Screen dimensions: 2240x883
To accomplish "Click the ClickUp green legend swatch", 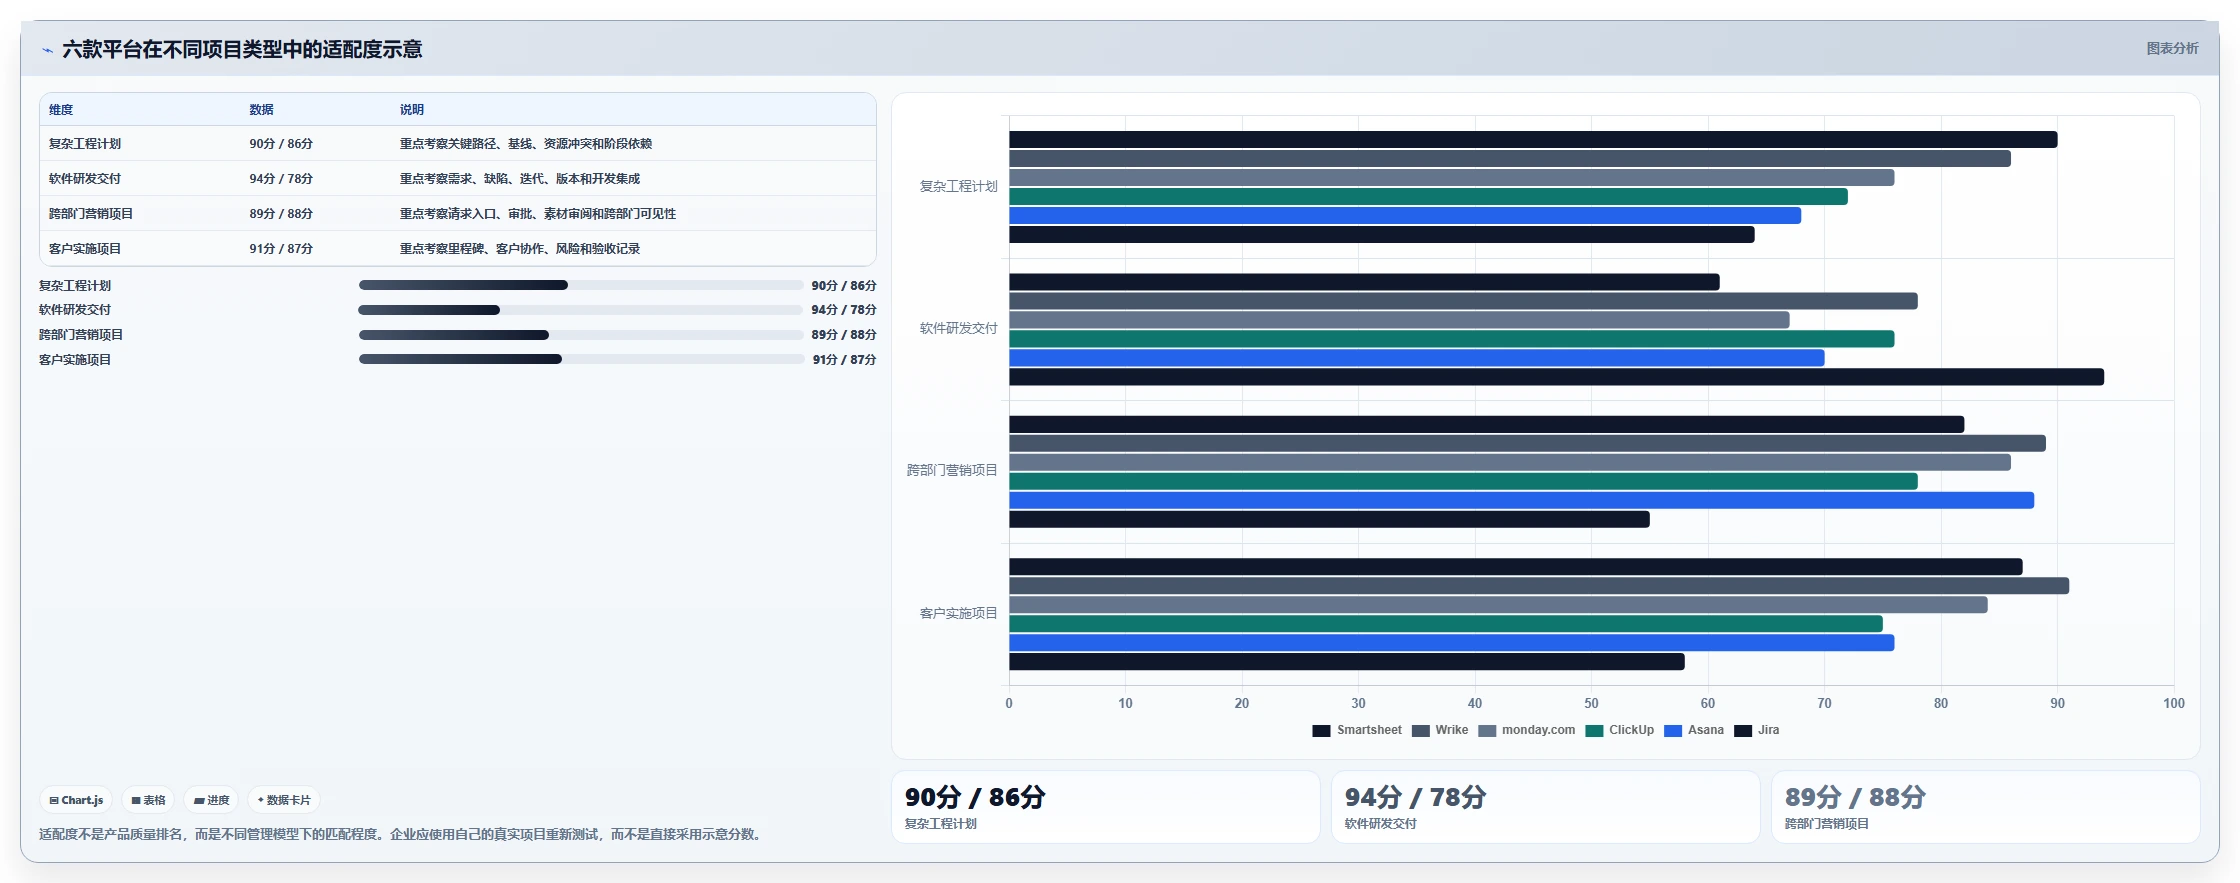I will 1594,730.
